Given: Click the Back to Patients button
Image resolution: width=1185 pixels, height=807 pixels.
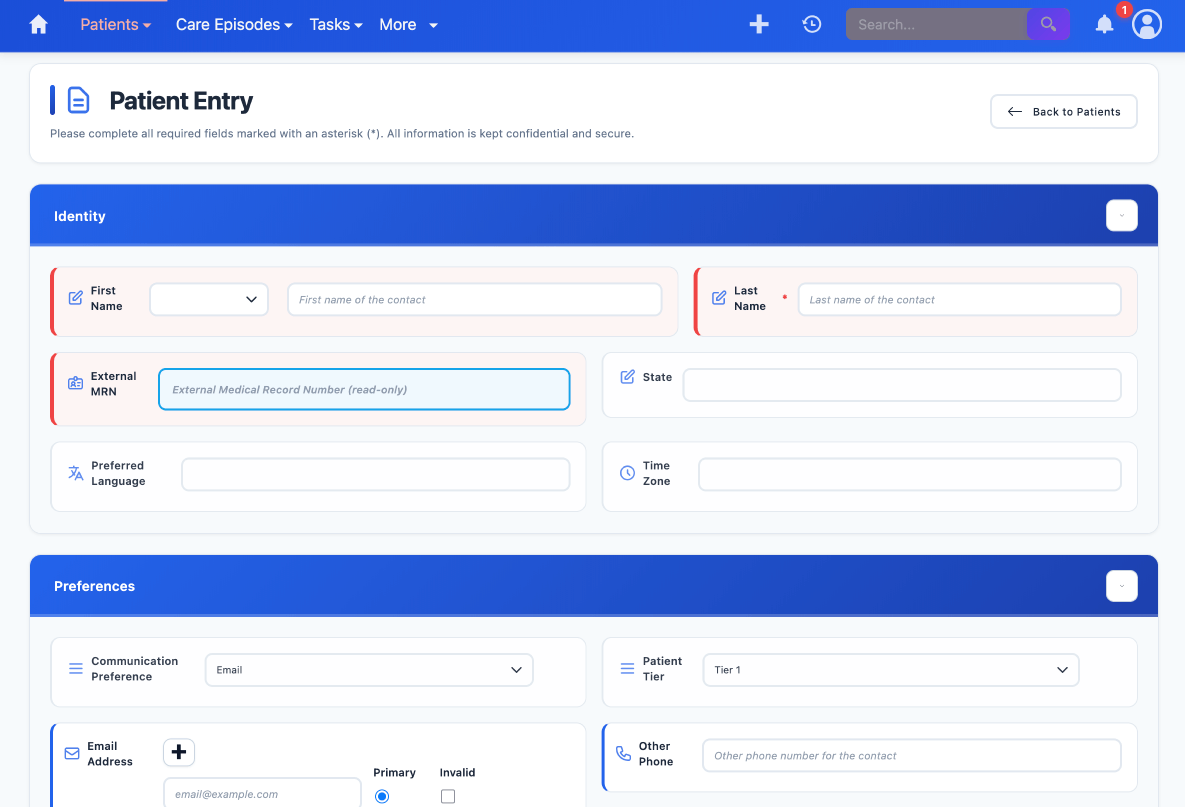Looking at the screenshot, I should click(1063, 111).
